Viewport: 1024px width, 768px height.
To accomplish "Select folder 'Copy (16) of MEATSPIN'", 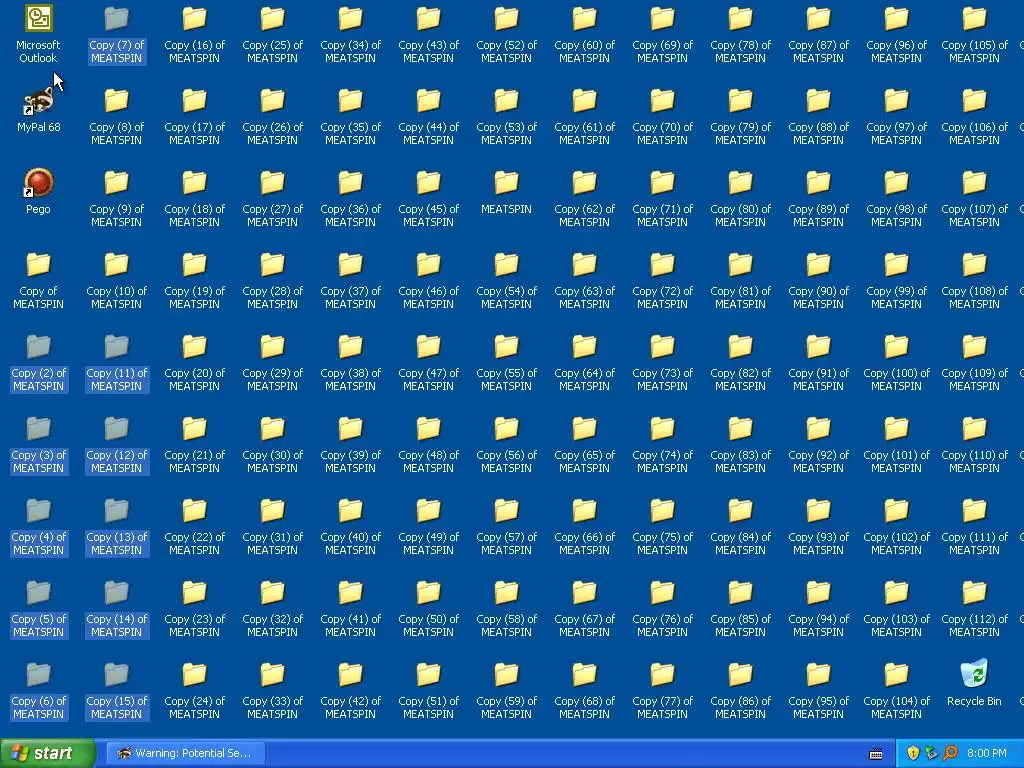I will point(194,34).
